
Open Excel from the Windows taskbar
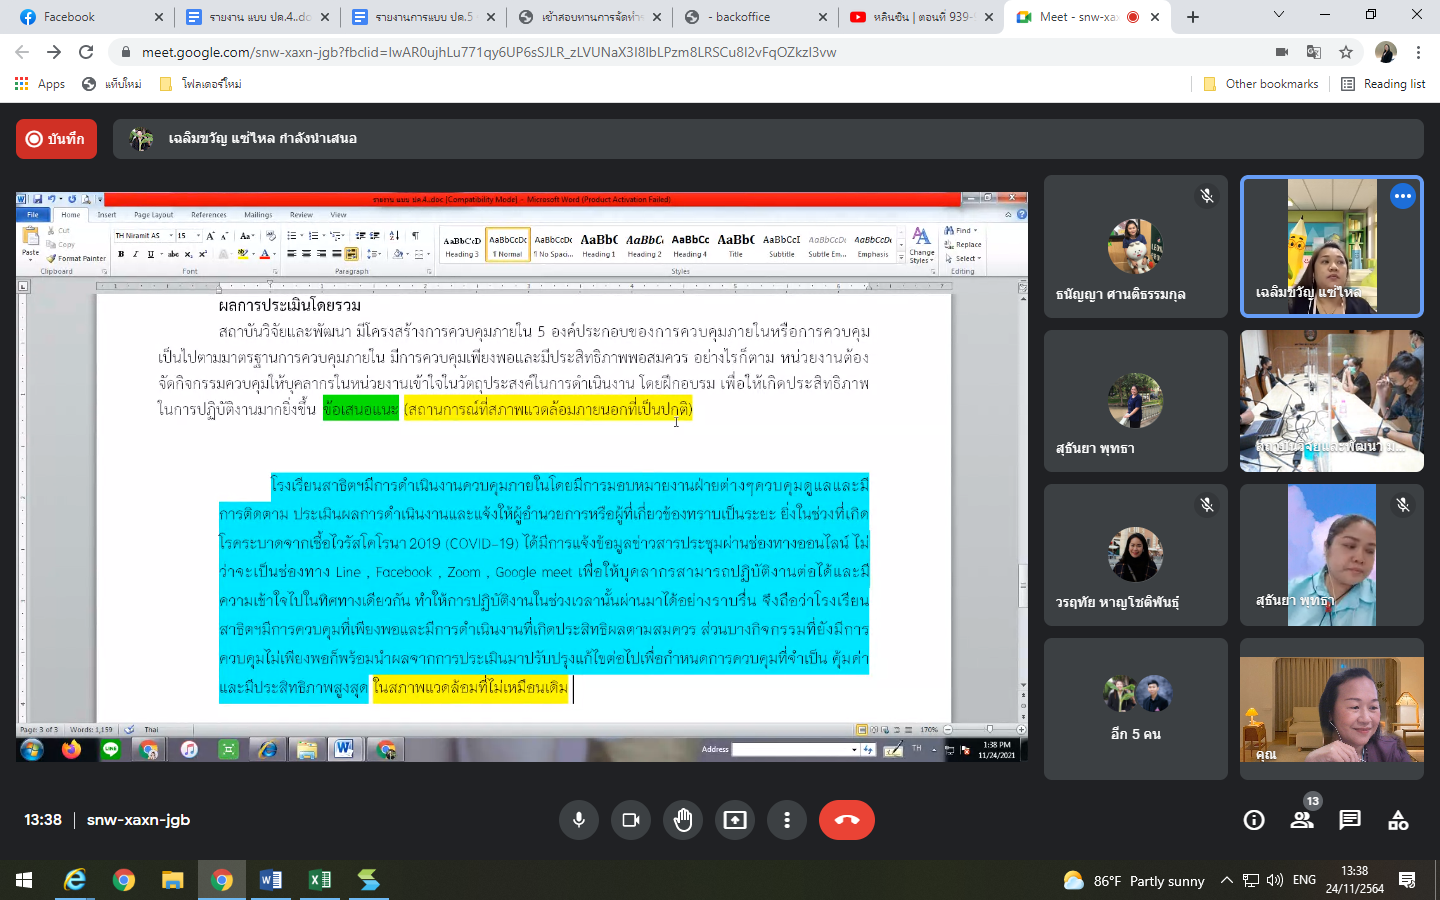click(x=320, y=880)
